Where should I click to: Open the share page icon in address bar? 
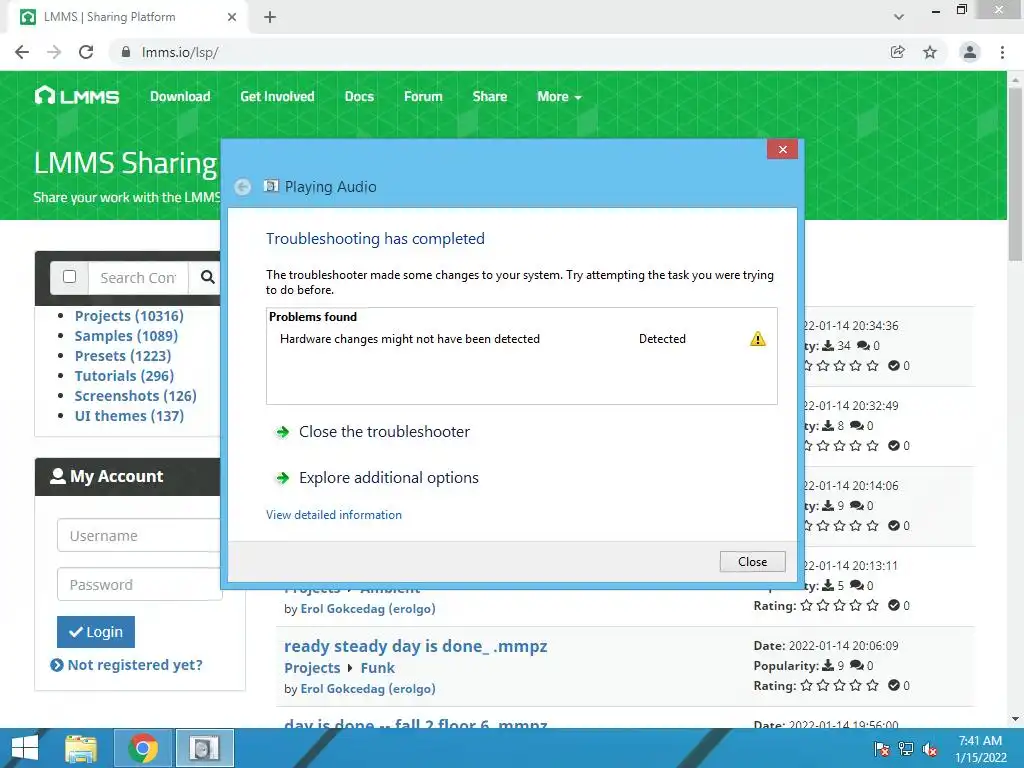click(898, 52)
